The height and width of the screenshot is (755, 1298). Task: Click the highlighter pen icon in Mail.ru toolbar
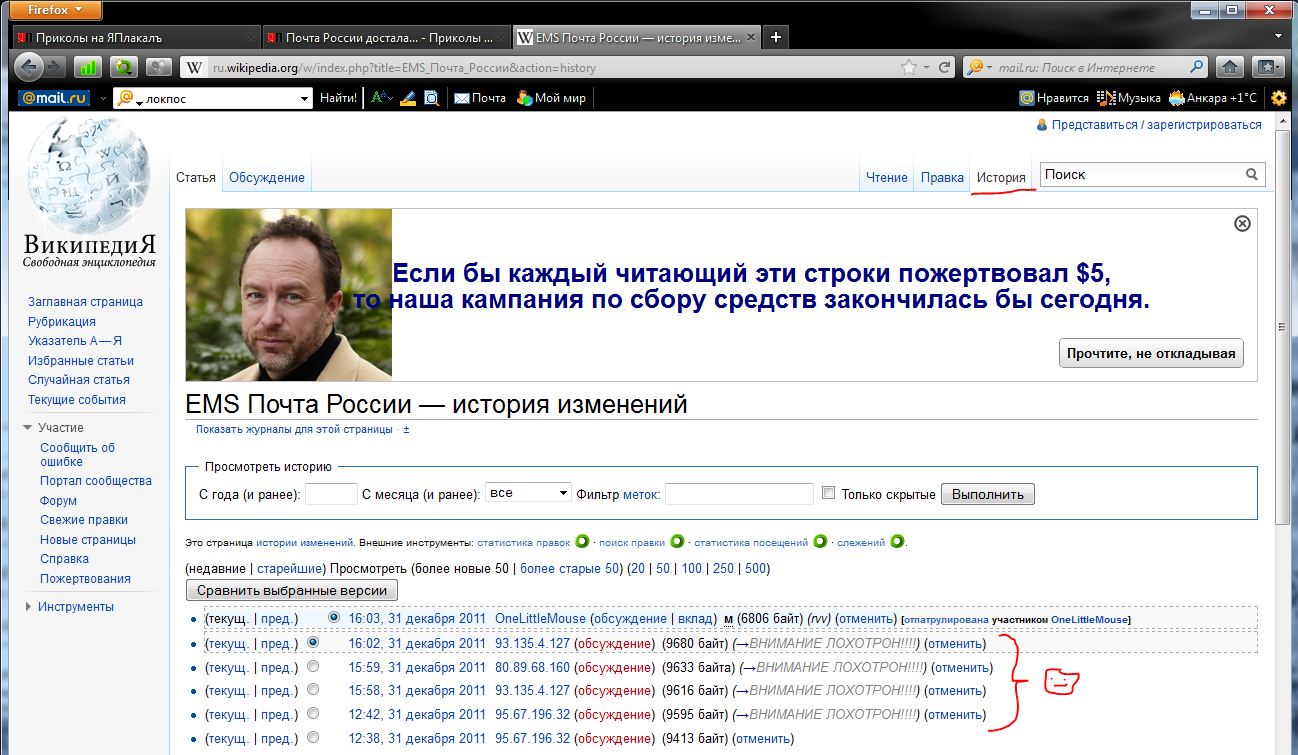407,98
